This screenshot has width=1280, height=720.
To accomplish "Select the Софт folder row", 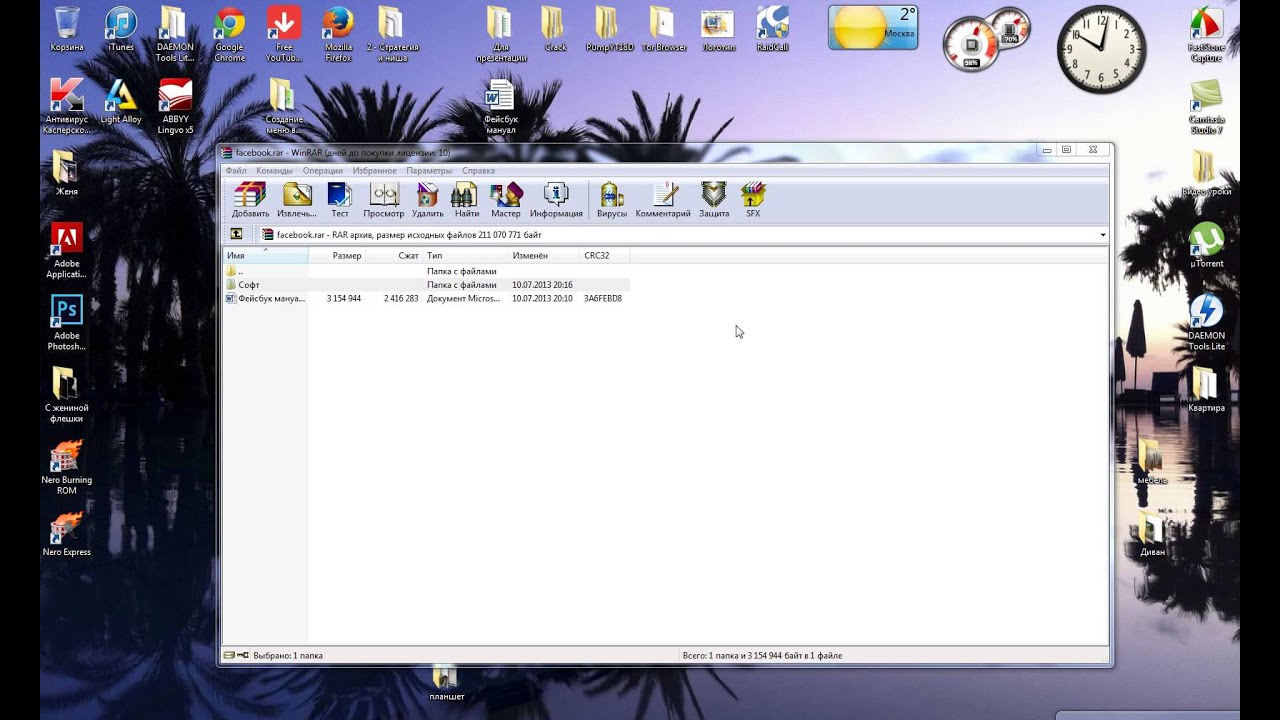I will (426, 285).
